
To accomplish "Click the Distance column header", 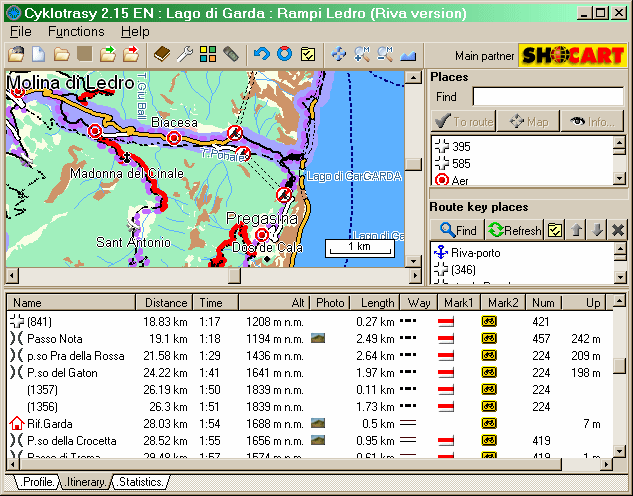I will click(165, 303).
